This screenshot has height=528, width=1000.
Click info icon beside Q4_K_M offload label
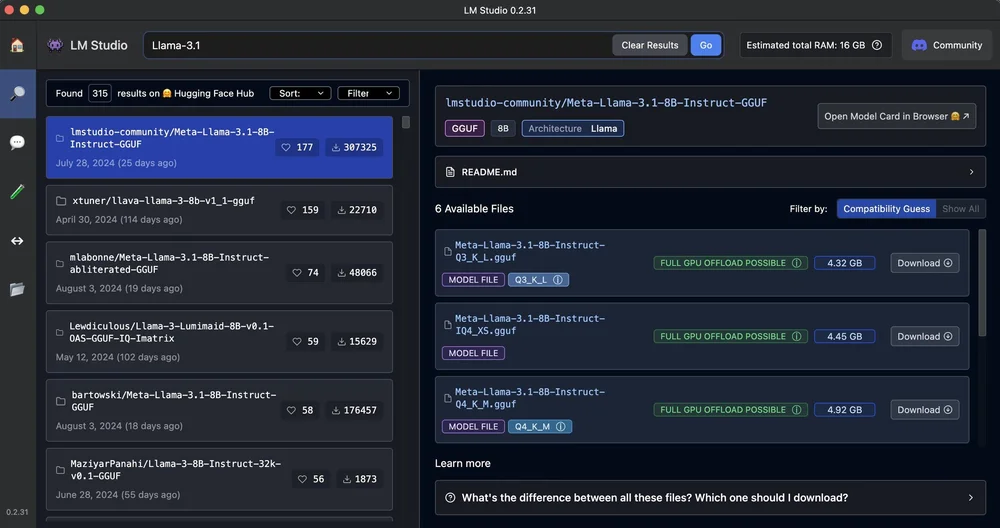(x=797, y=409)
